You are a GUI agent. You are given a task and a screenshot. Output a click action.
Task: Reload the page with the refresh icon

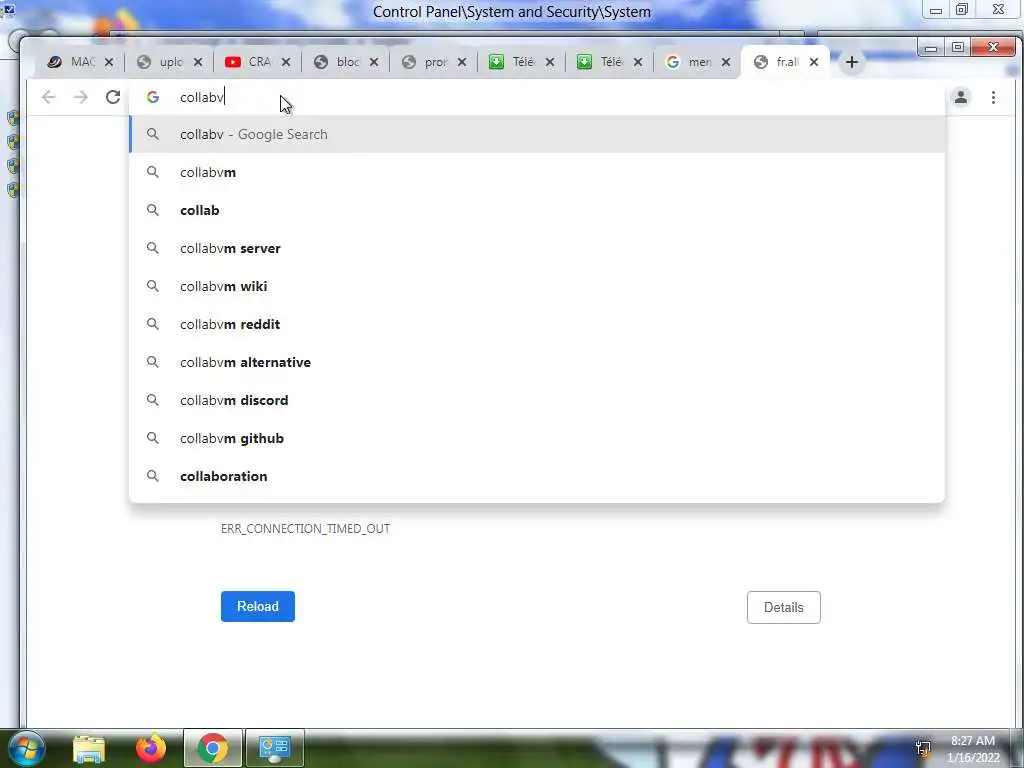click(113, 97)
